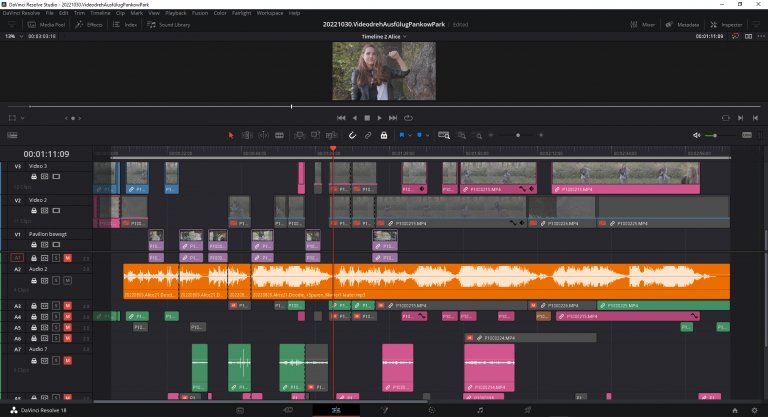Toggle the magnet Snapping icon
Screen dimensions: 768x417
[x=352, y=134]
